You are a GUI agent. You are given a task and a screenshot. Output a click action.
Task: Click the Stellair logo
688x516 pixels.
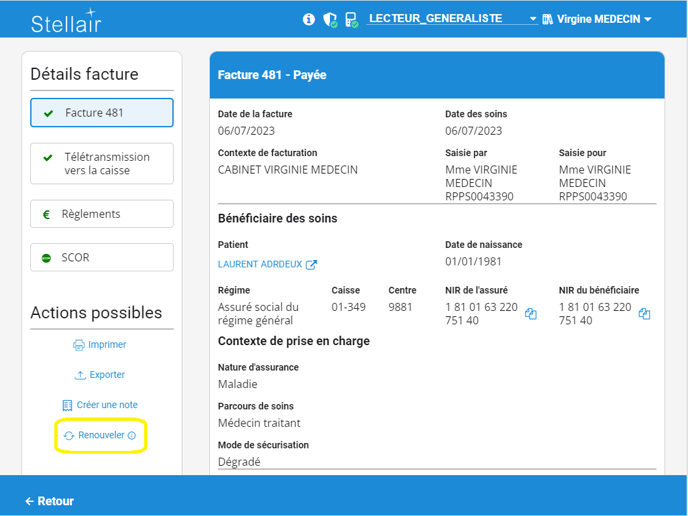66,21
